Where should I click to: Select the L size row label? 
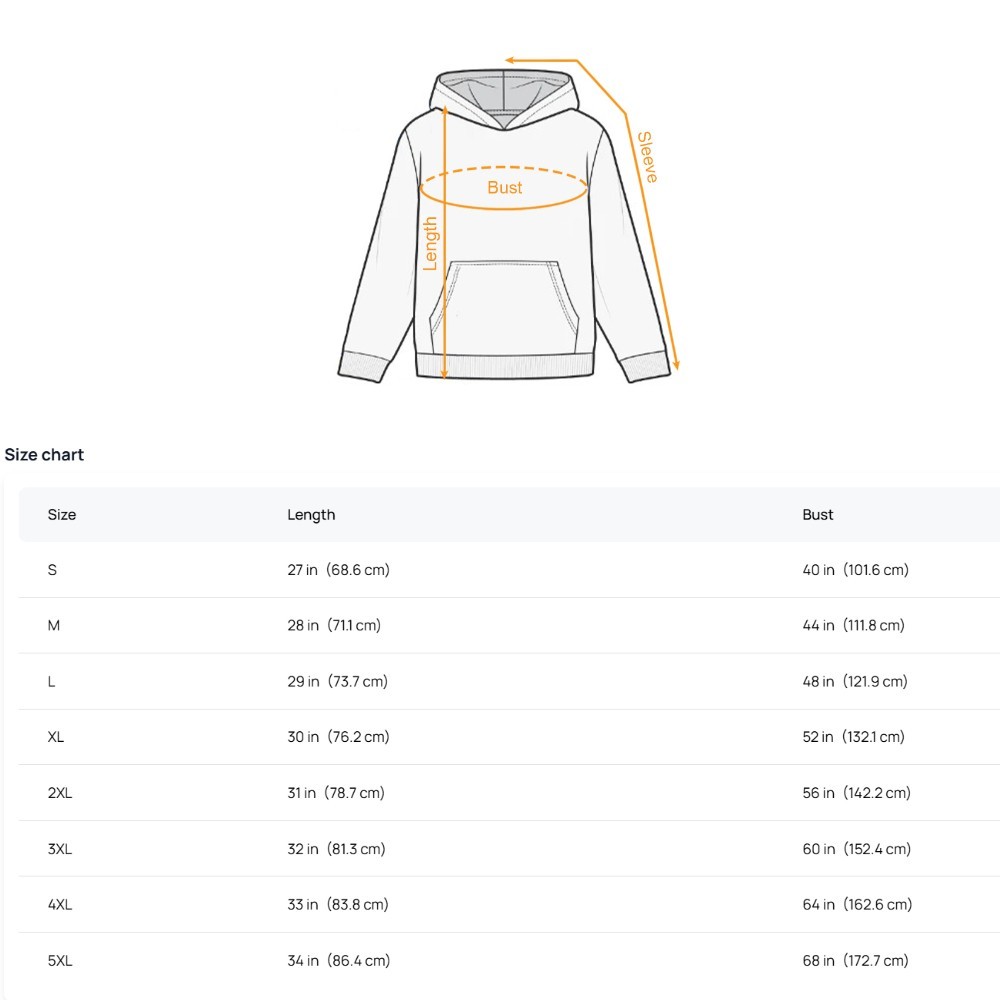pyautogui.click(x=52, y=681)
